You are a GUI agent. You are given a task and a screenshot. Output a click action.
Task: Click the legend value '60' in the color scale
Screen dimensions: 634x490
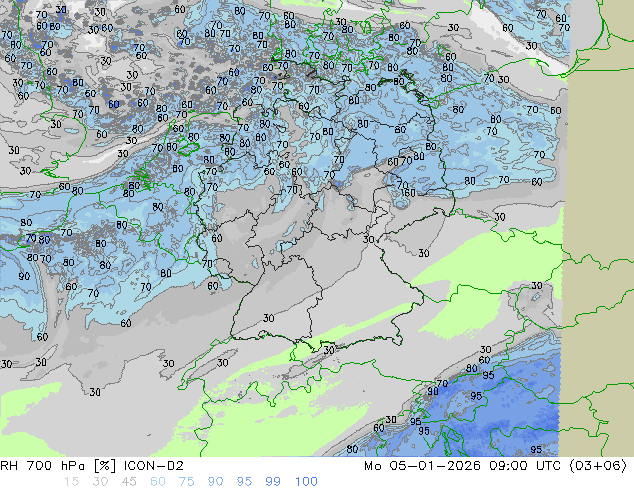(x=158, y=482)
